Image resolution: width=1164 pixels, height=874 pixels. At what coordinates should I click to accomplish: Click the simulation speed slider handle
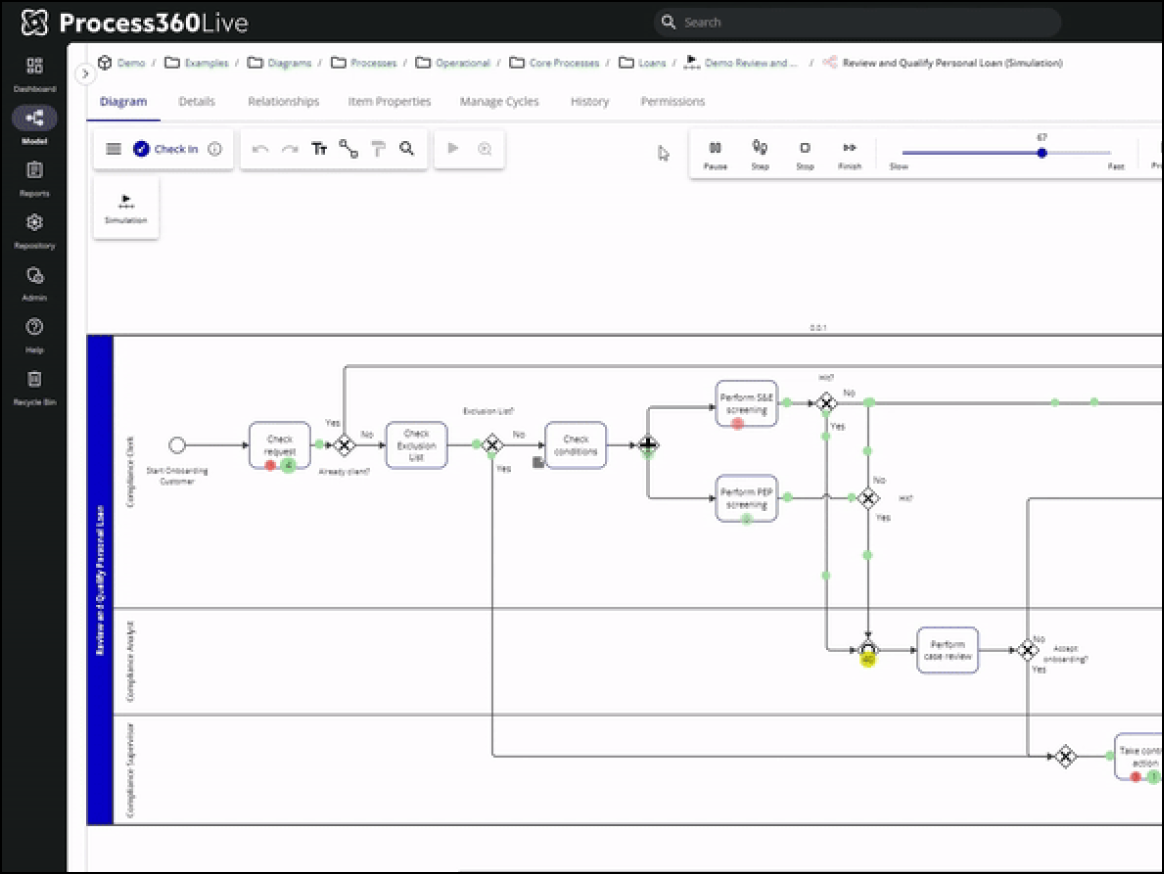[1042, 152]
